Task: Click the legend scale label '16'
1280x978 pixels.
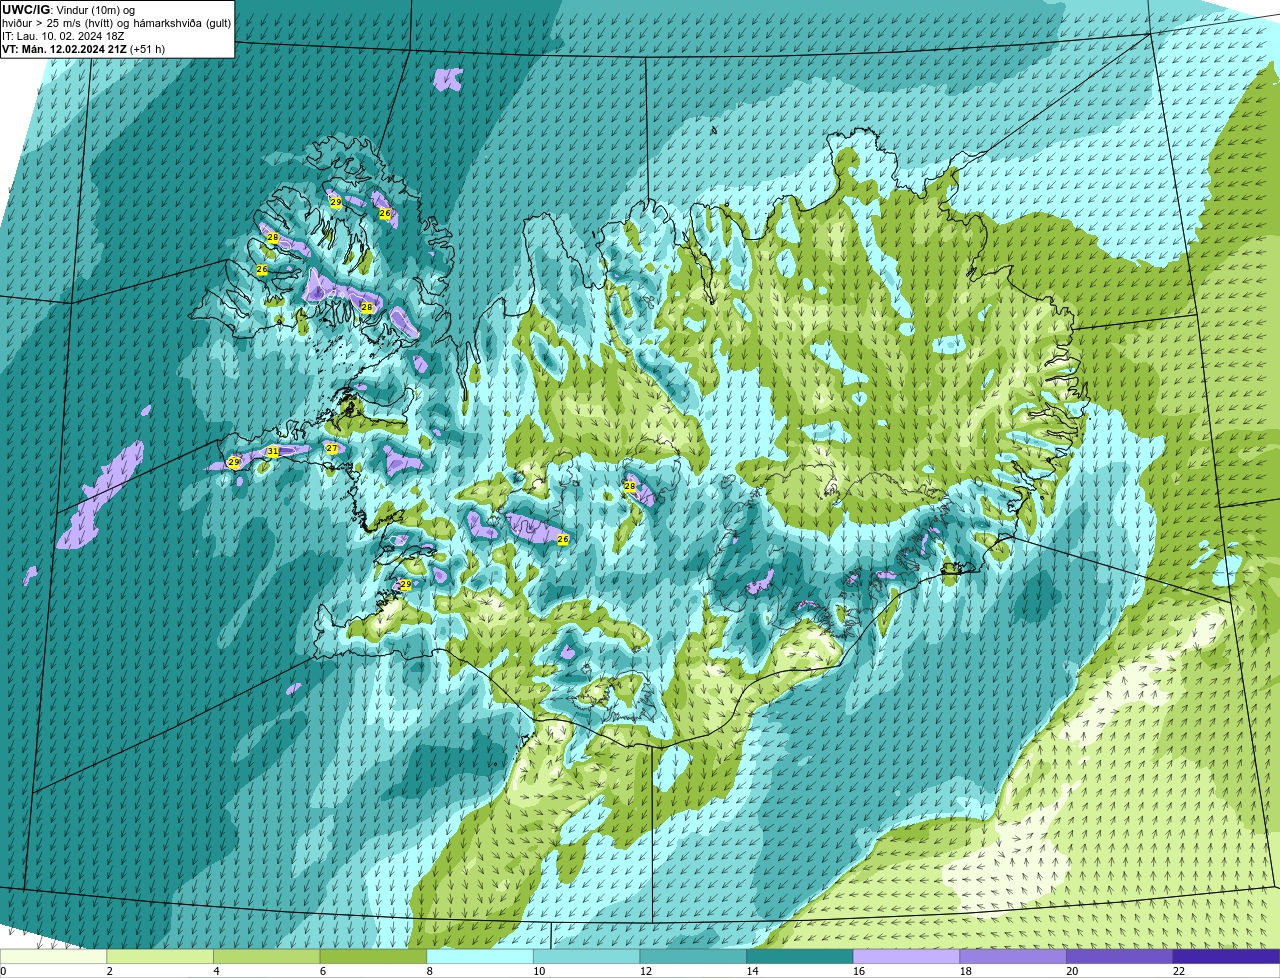Action: click(x=859, y=971)
